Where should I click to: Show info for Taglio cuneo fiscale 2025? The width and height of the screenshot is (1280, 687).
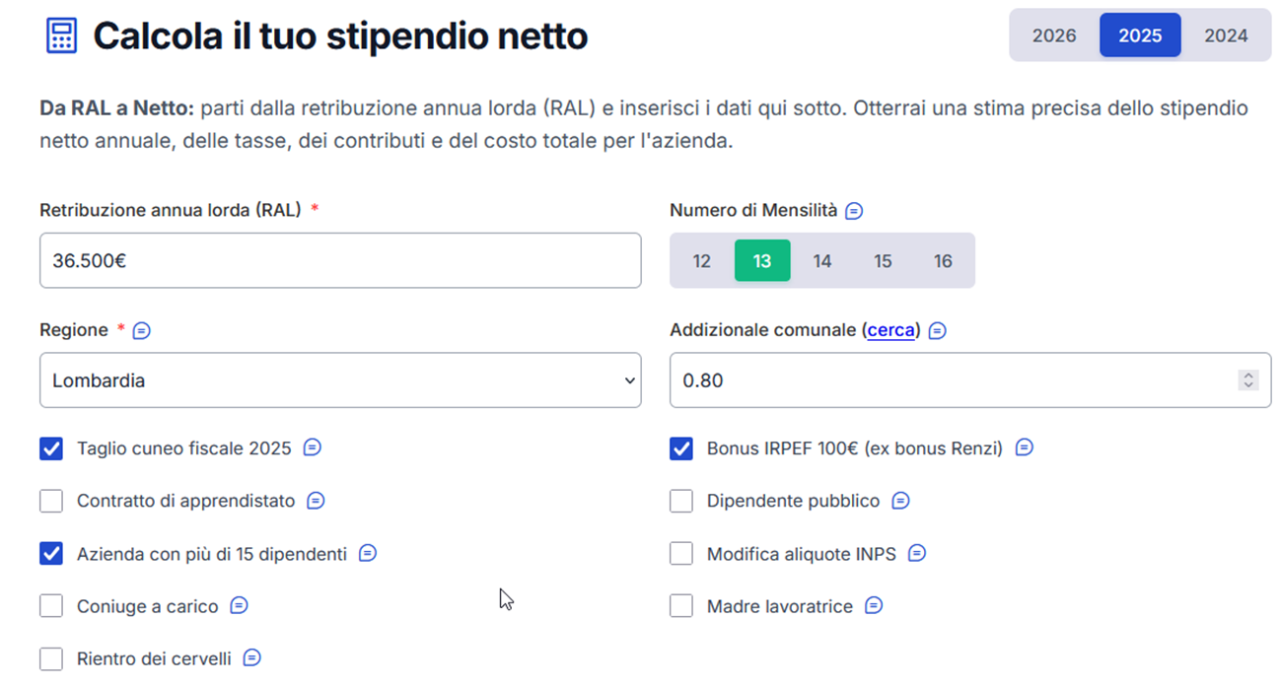pyautogui.click(x=312, y=448)
